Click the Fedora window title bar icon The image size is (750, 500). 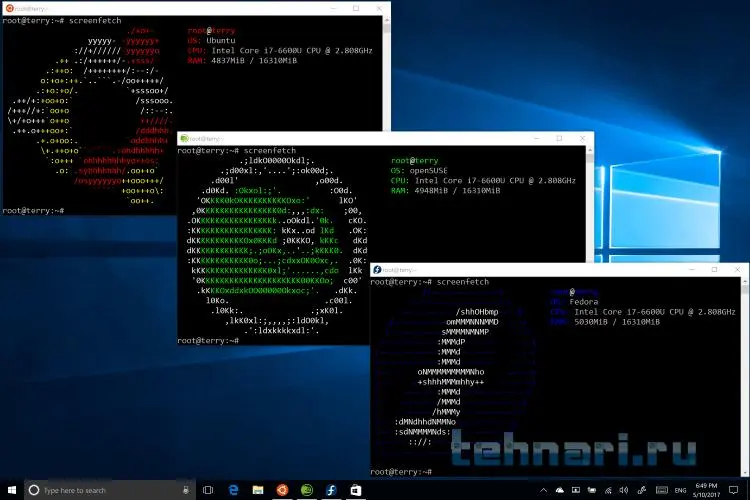(x=377, y=269)
